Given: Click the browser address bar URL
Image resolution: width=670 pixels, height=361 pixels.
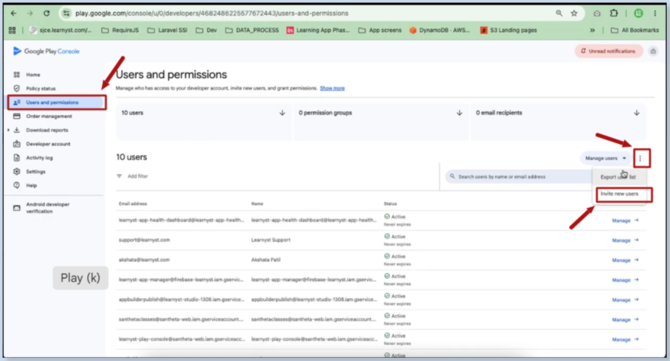Looking at the screenshot, I should tap(212, 13).
